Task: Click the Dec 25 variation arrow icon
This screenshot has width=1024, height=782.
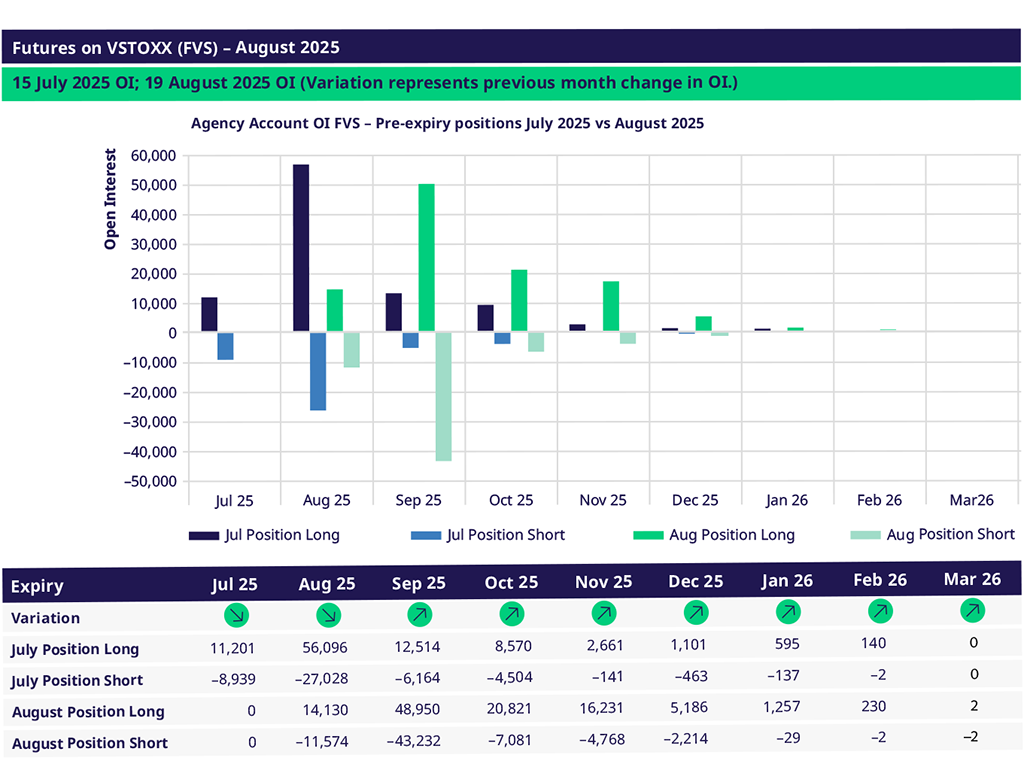Action: pyautogui.click(x=695, y=611)
